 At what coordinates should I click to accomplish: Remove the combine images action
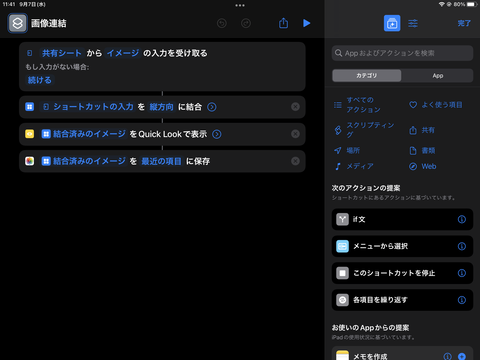tap(295, 107)
